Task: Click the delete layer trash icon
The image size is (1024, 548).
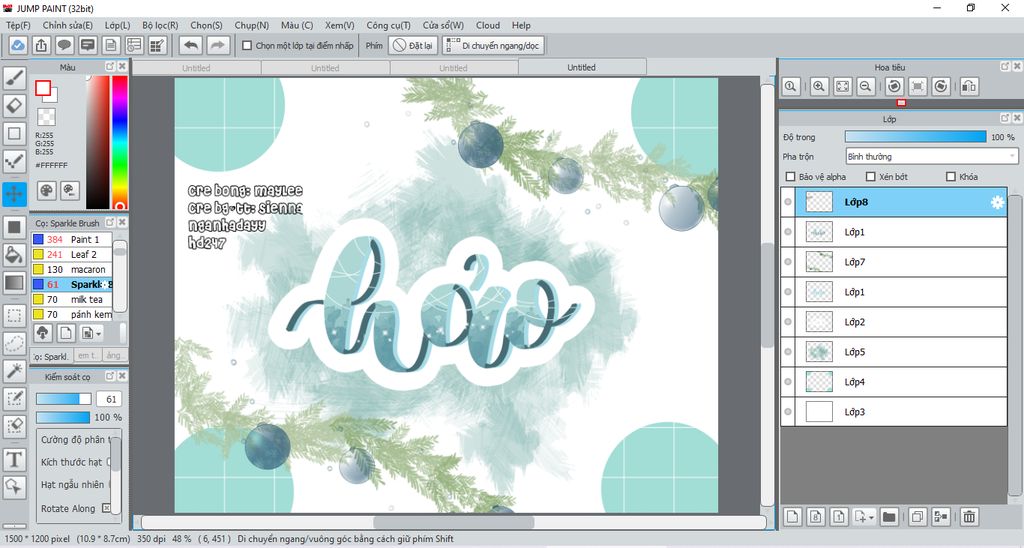Action: coord(969,517)
